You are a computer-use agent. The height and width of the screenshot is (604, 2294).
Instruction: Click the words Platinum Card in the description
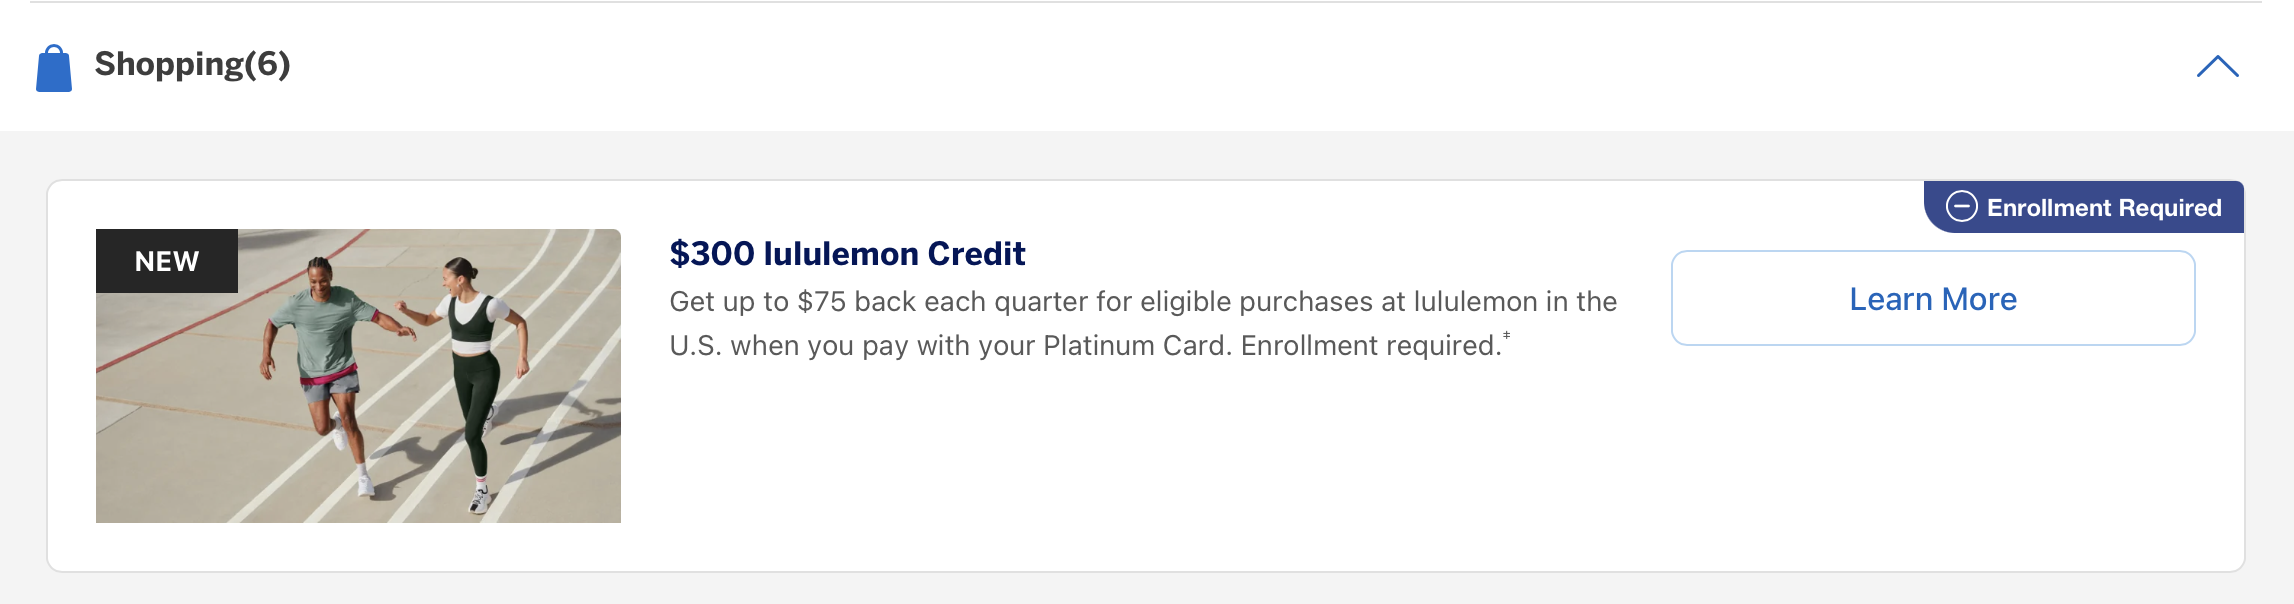pyautogui.click(x=1136, y=346)
